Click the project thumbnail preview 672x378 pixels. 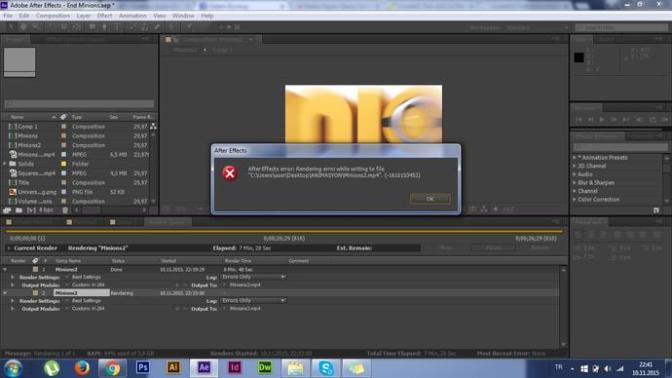(x=20, y=63)
